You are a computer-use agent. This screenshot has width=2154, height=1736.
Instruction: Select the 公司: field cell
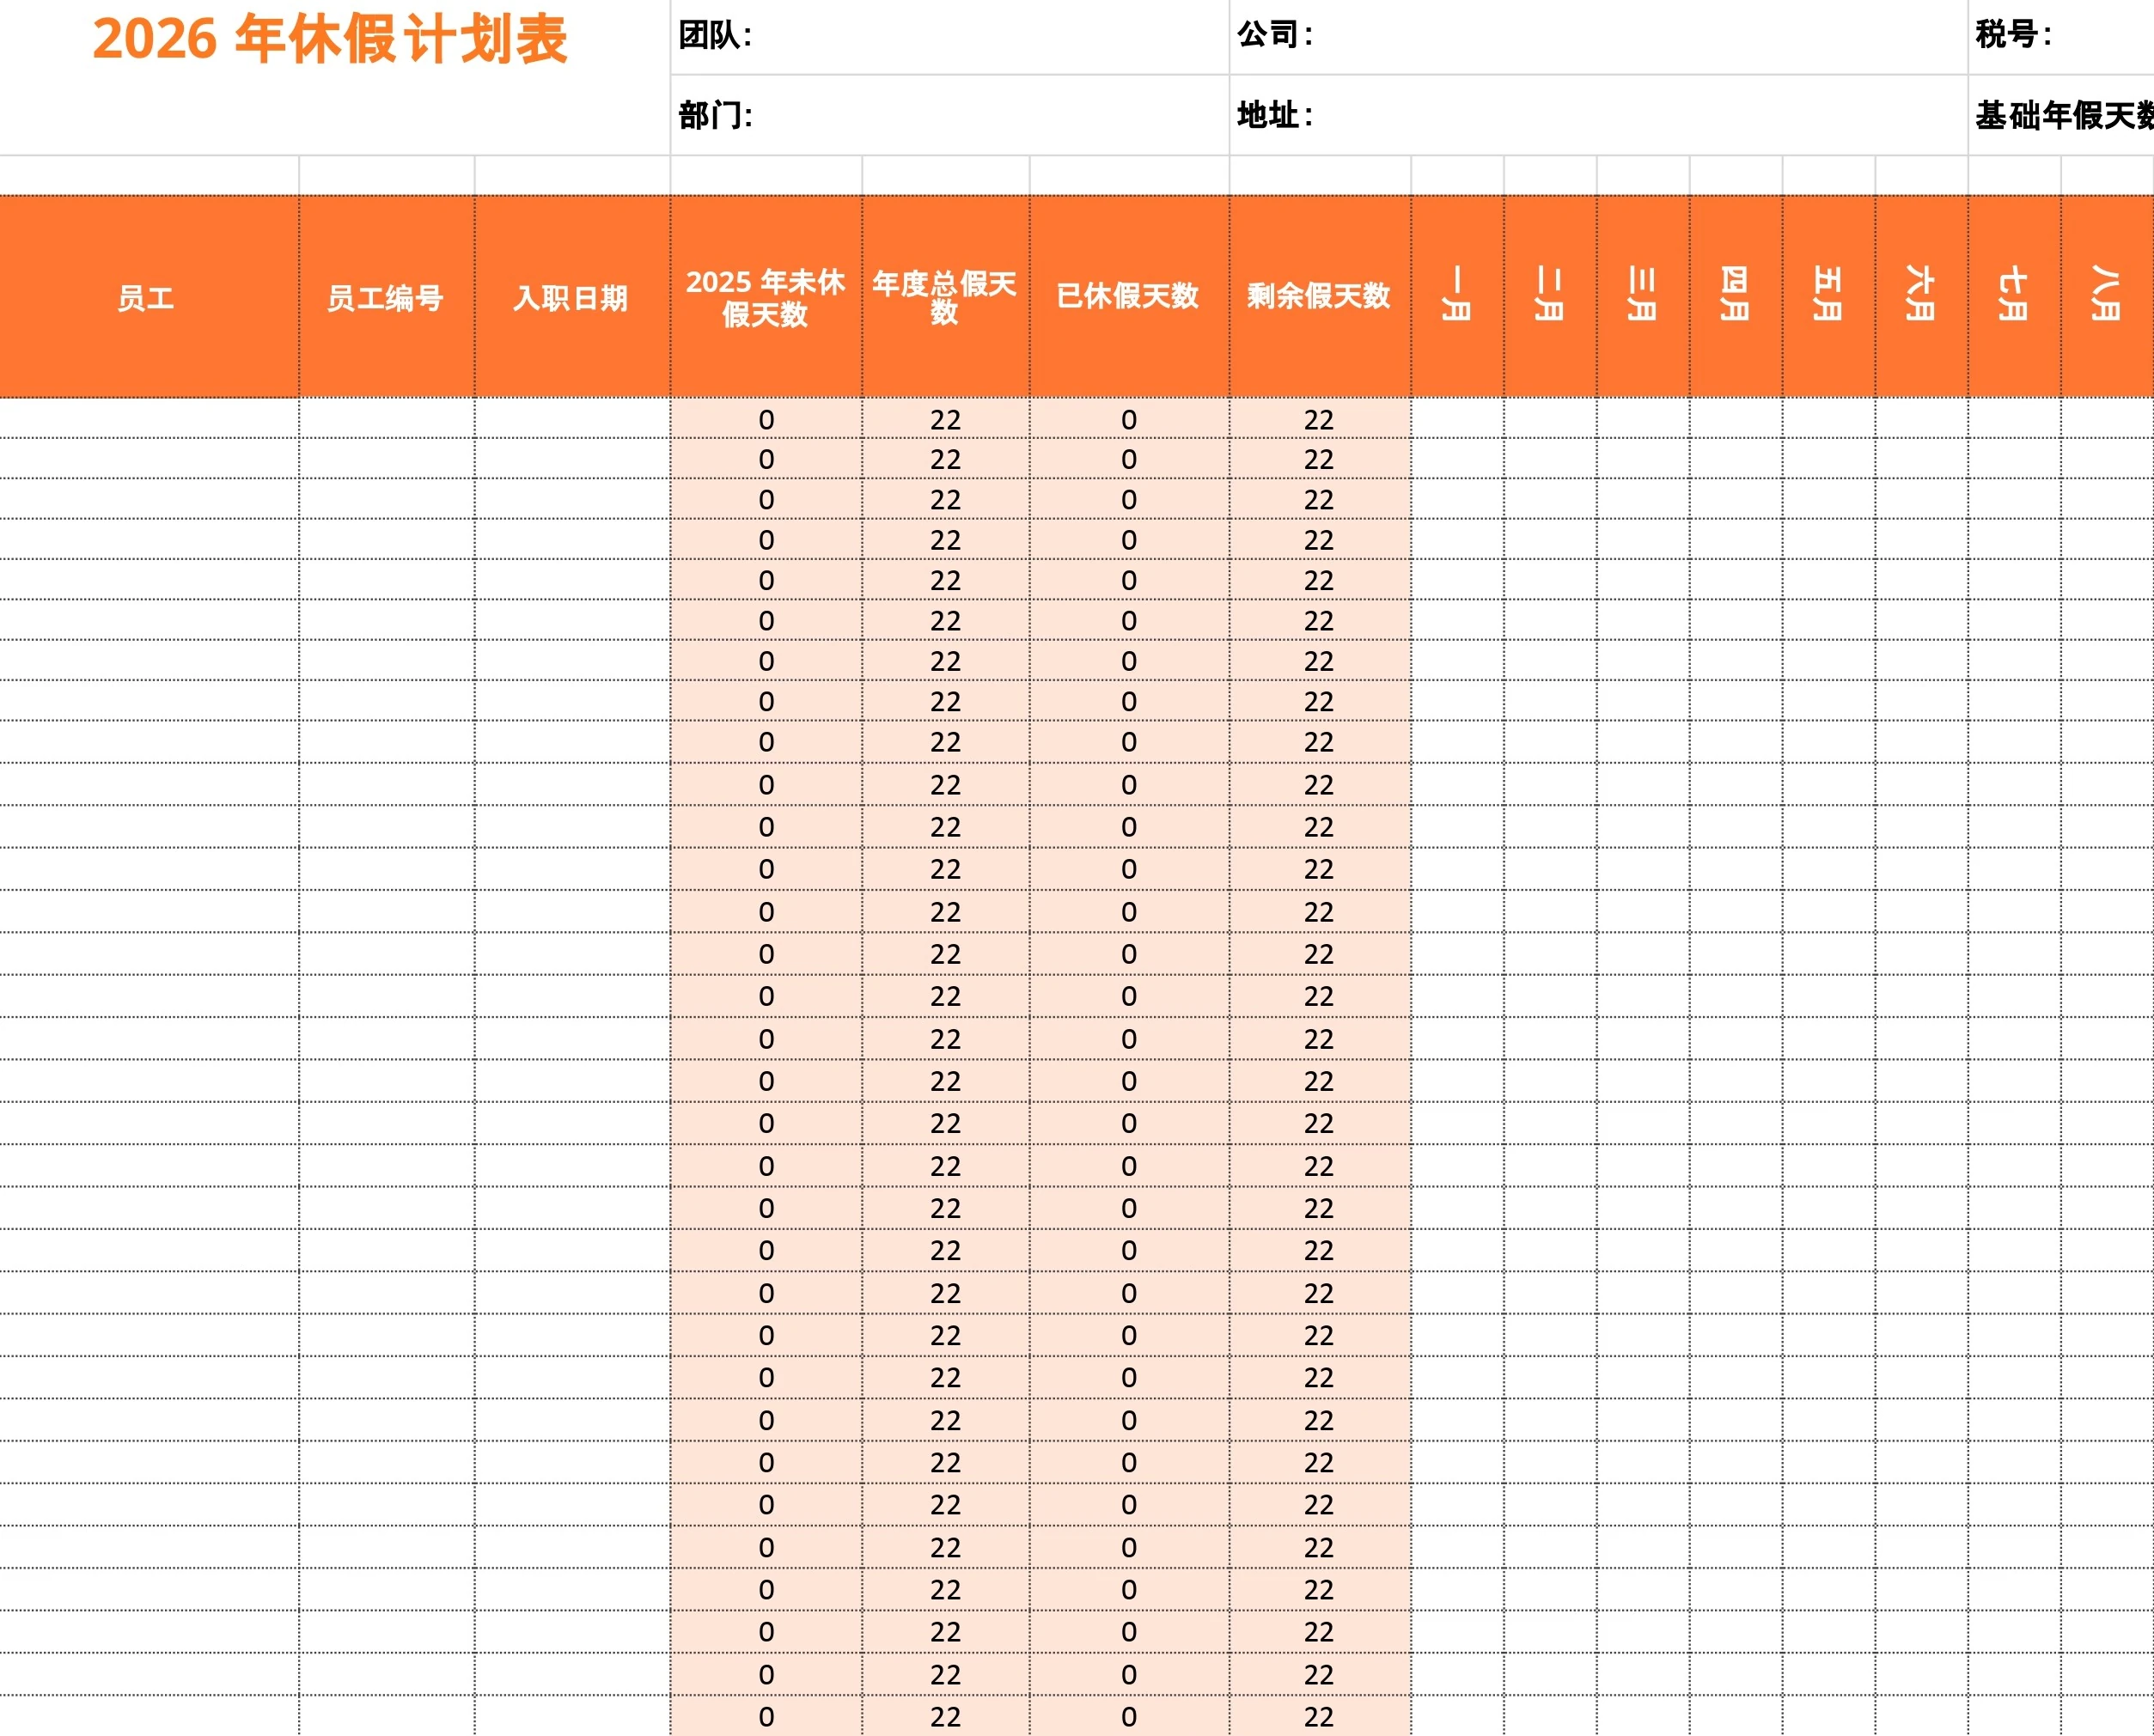pos(1598,37)
